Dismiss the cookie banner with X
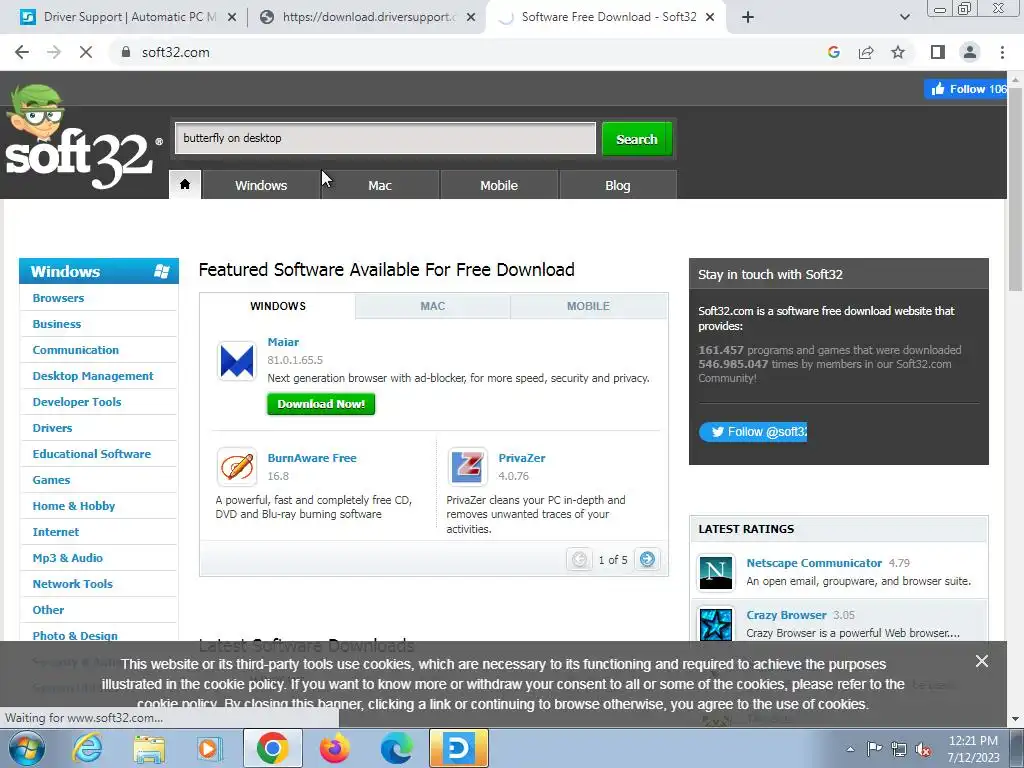 [982, 662]
